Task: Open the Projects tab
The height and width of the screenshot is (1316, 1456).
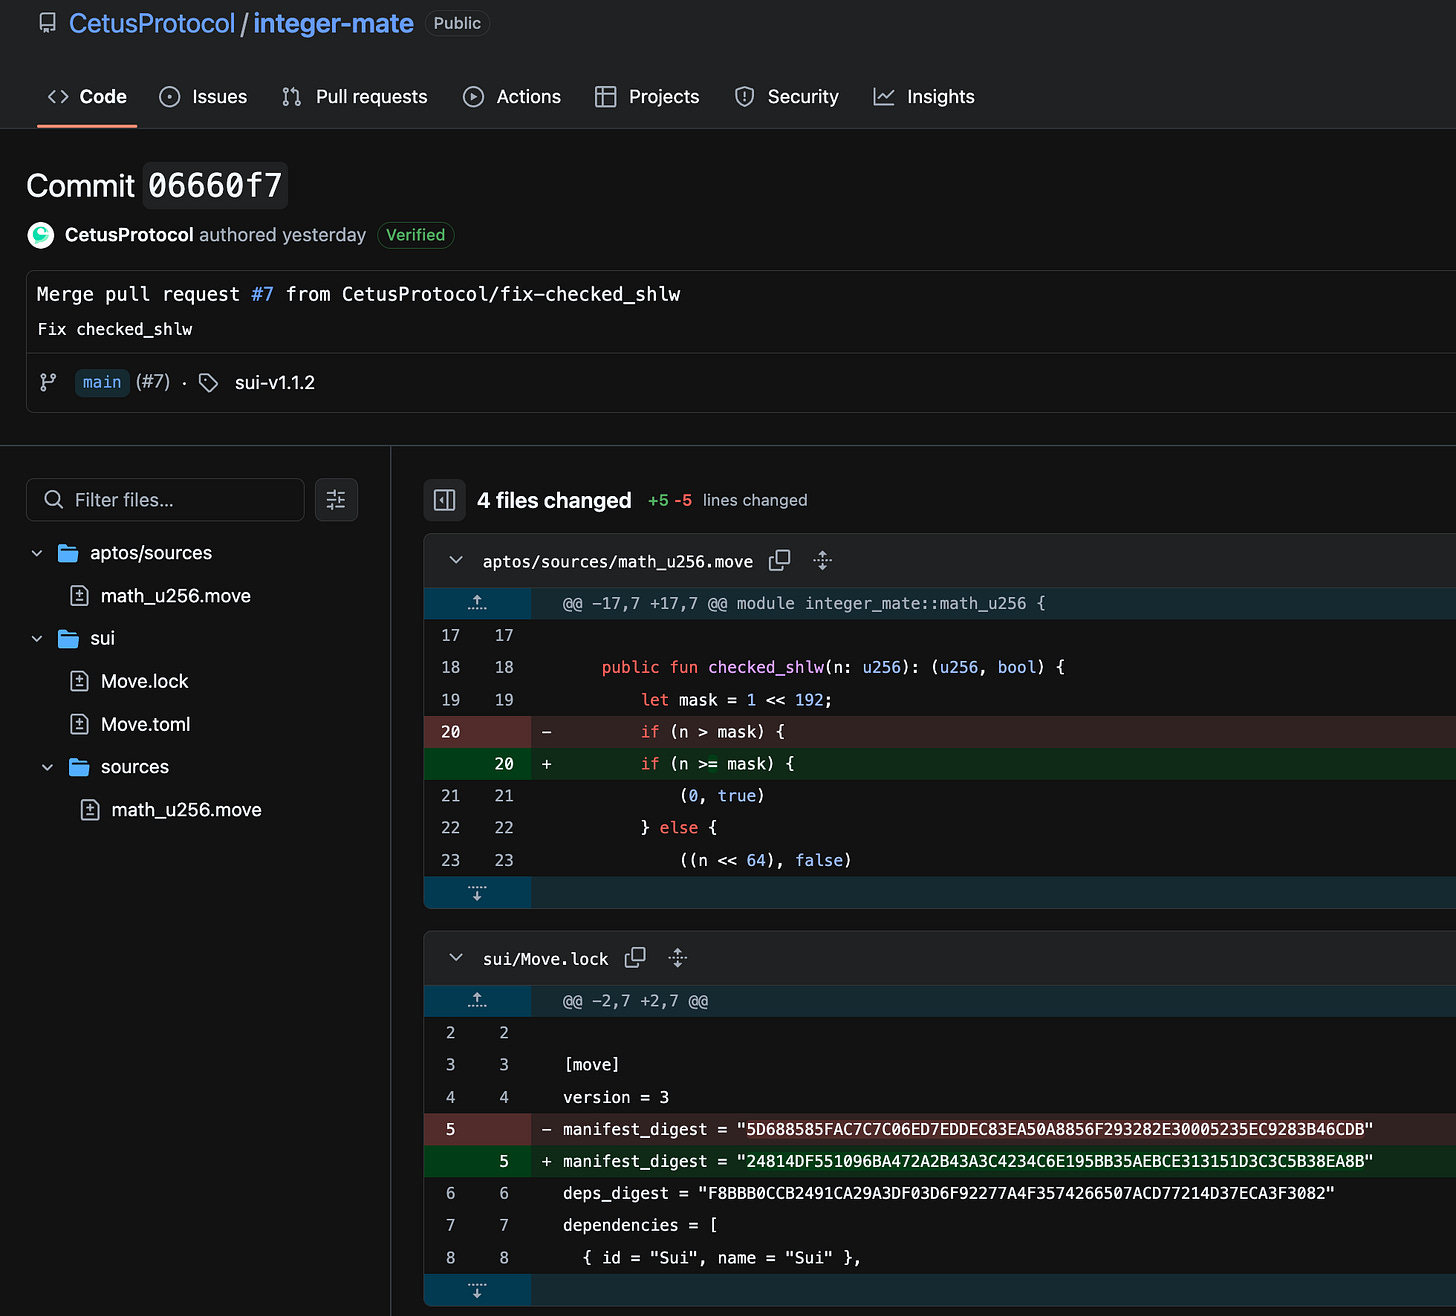Action: (x=647, y=97)
